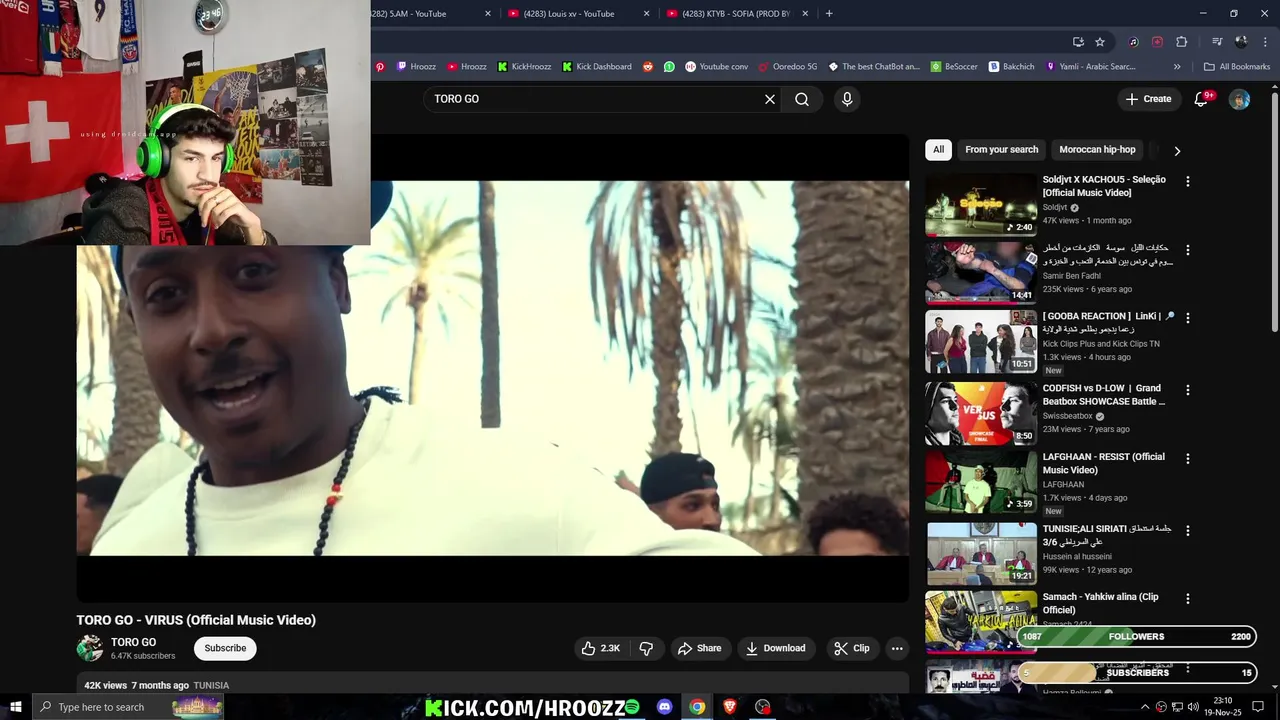Click the YouTube page scrollbar

(x=1275, y=210)
